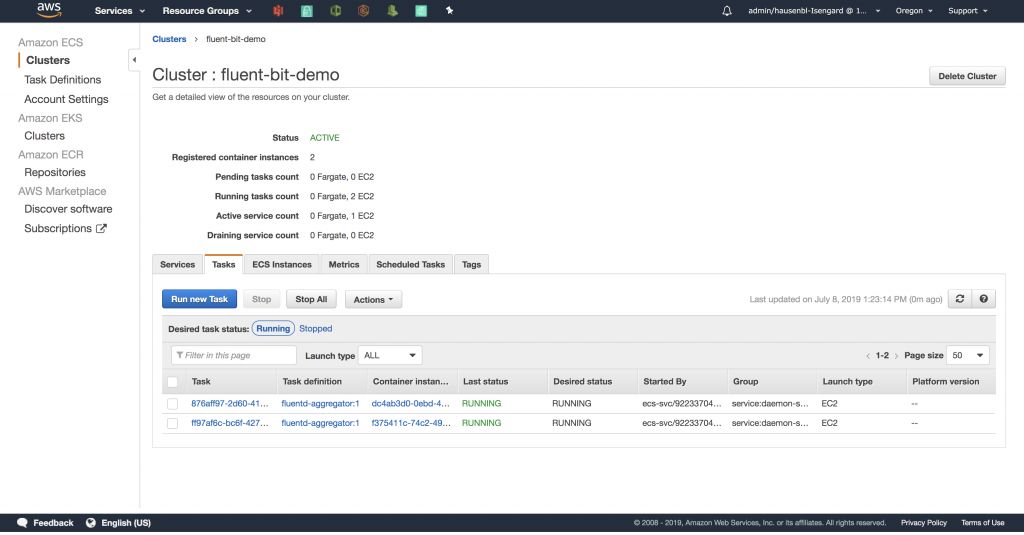
Task: Open the Privacy Policy footer link
Action: [923, 523]
